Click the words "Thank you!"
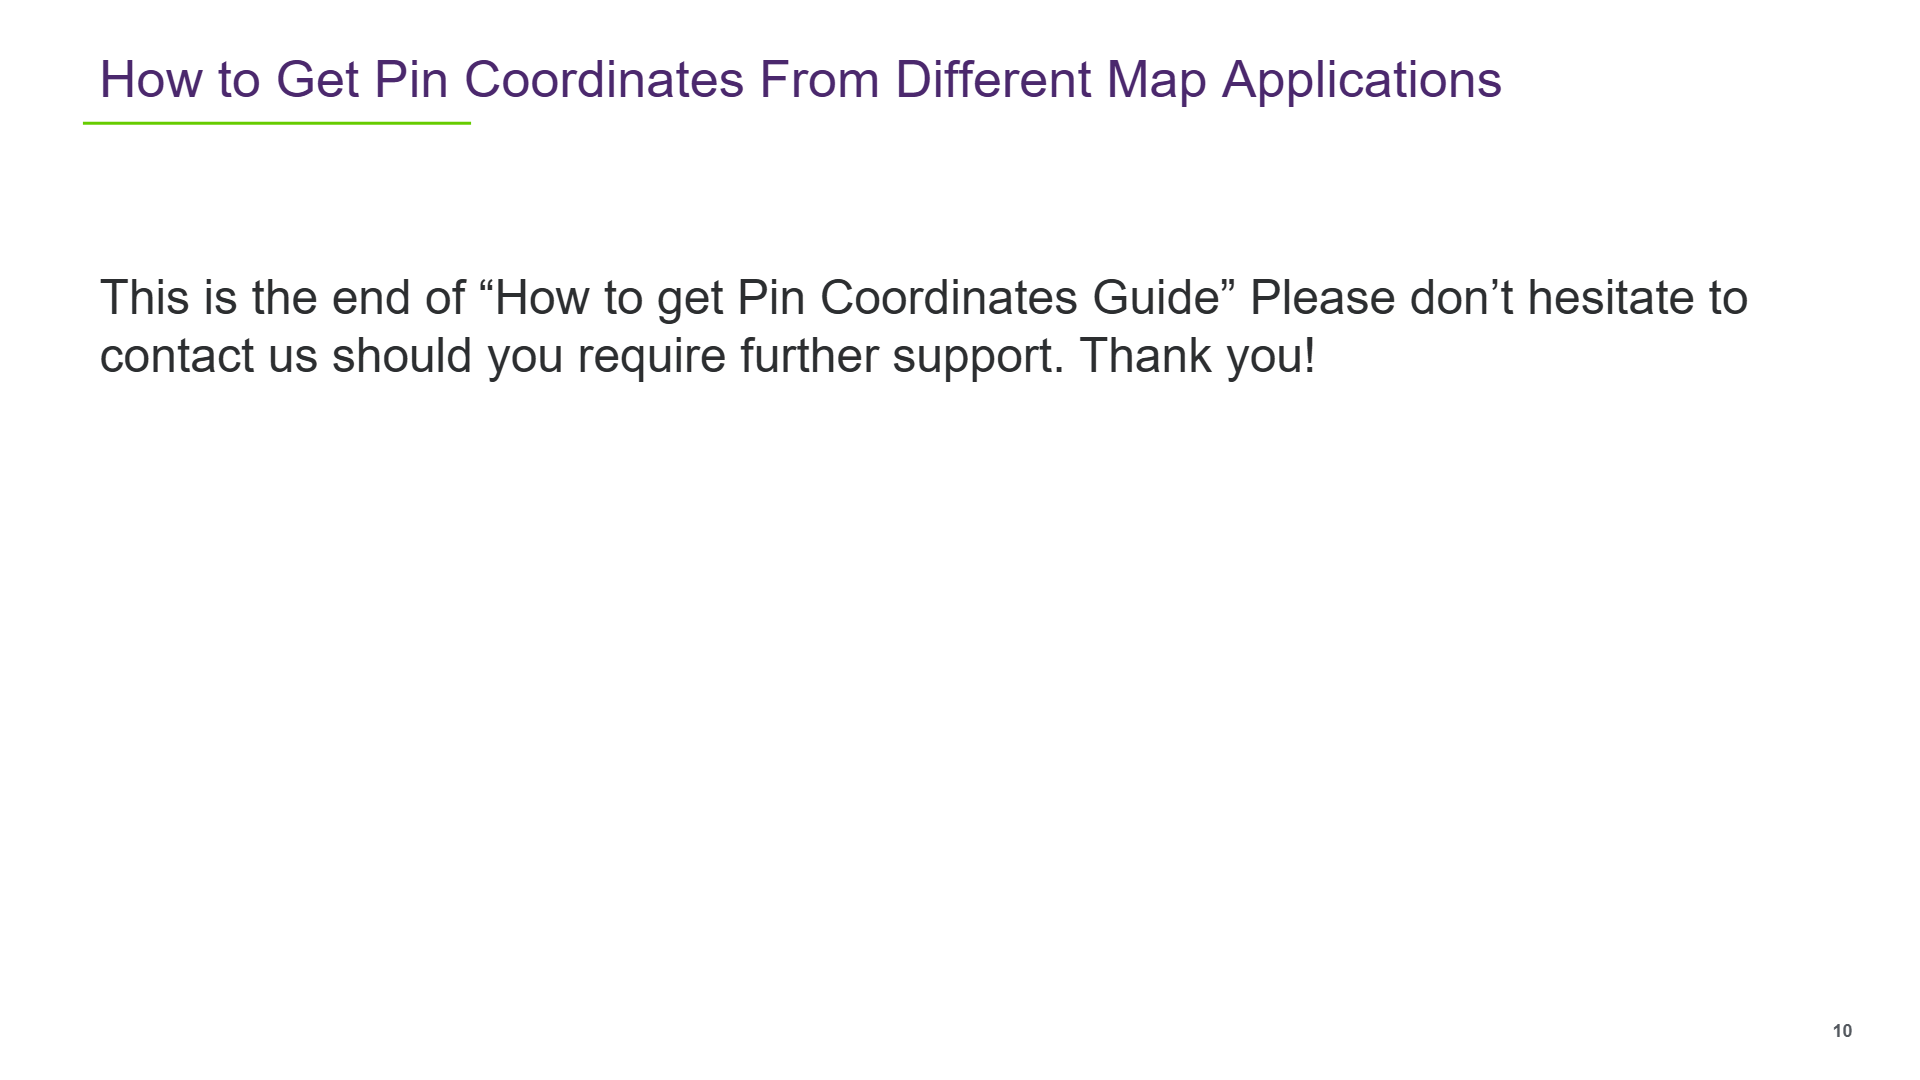The width and height of the screenshot is (1920, 1080). coord(1197,356)
